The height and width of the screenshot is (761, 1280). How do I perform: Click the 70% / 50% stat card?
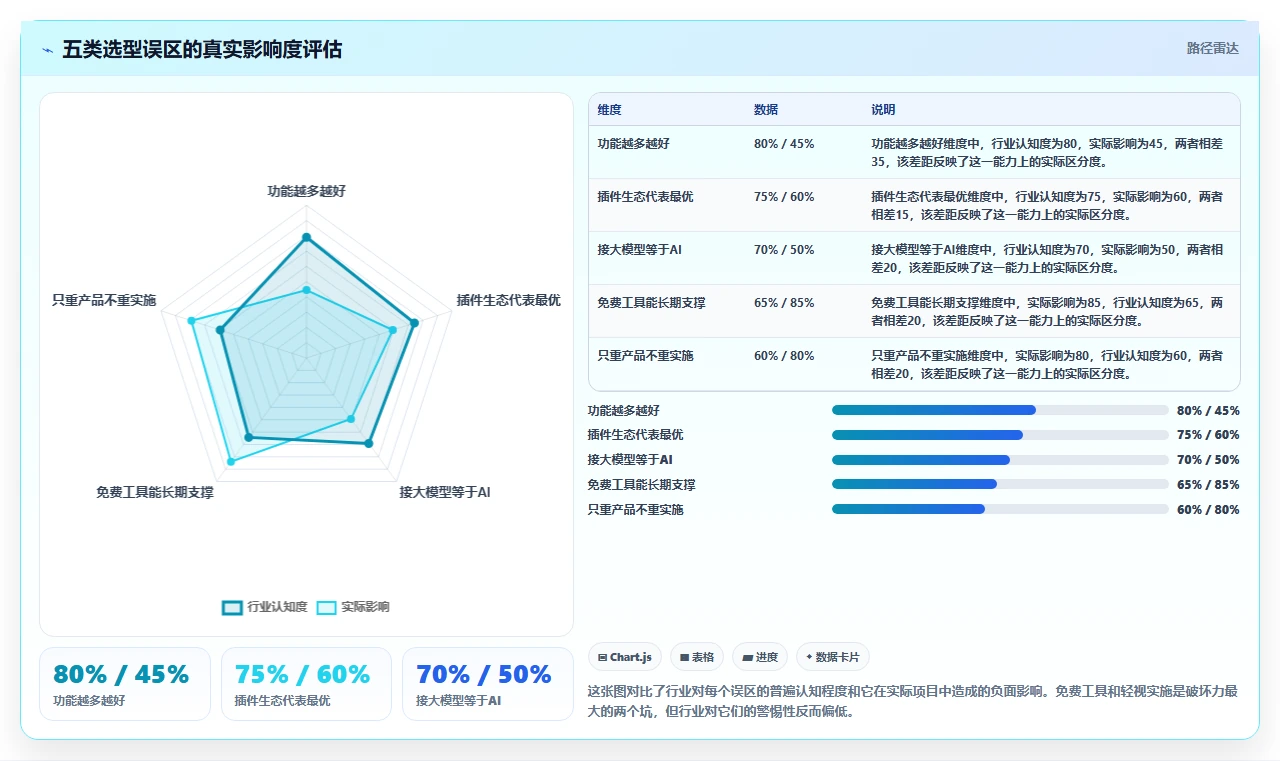tap(488, 684)
